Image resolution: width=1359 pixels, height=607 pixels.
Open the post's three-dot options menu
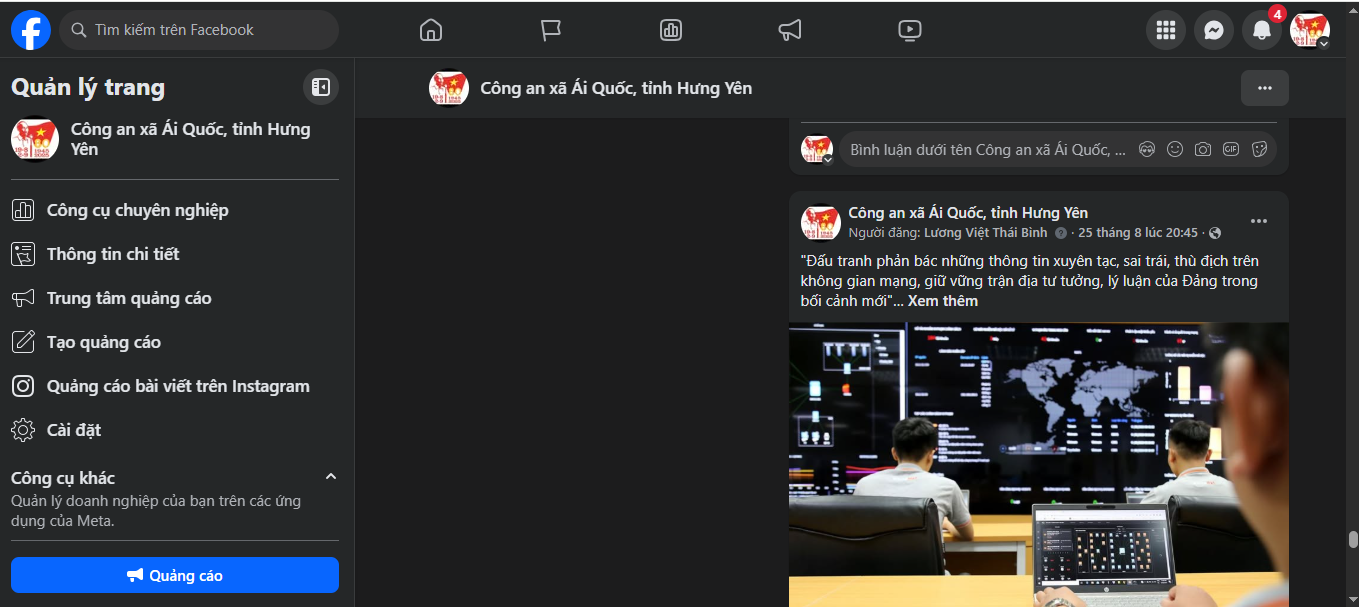coord(1259,221)
